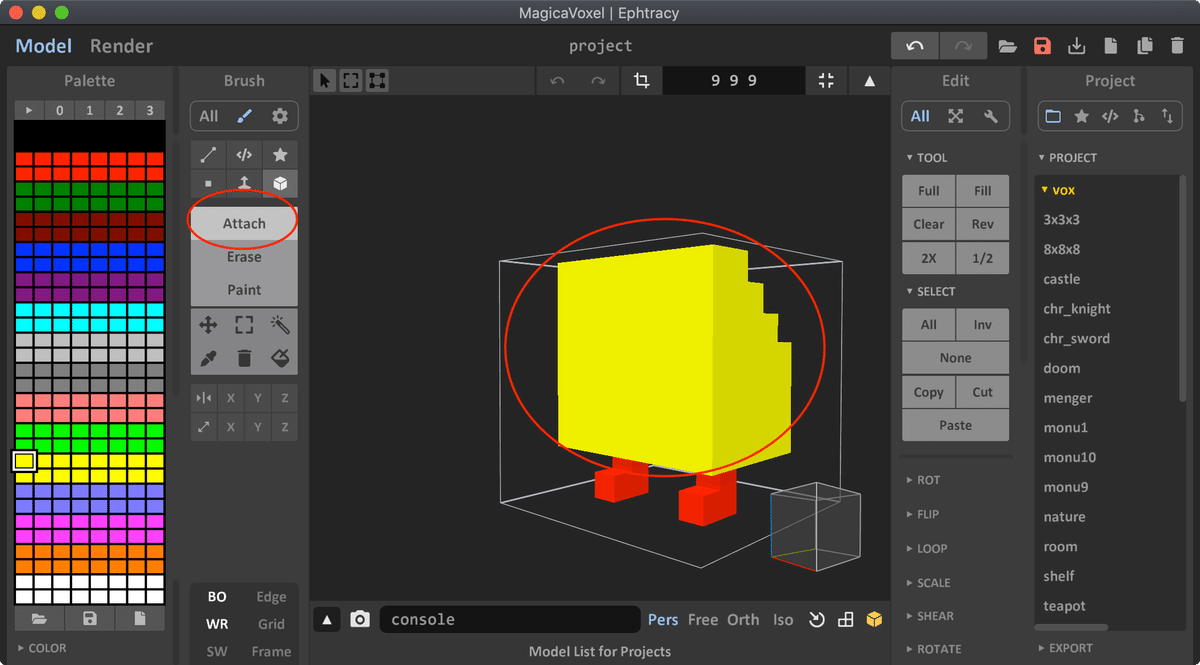This screenshot has height=665, width=1200.
Task: Activate the marquee Box Select tool
Action: pyautogui.click(x=244, y=324)
